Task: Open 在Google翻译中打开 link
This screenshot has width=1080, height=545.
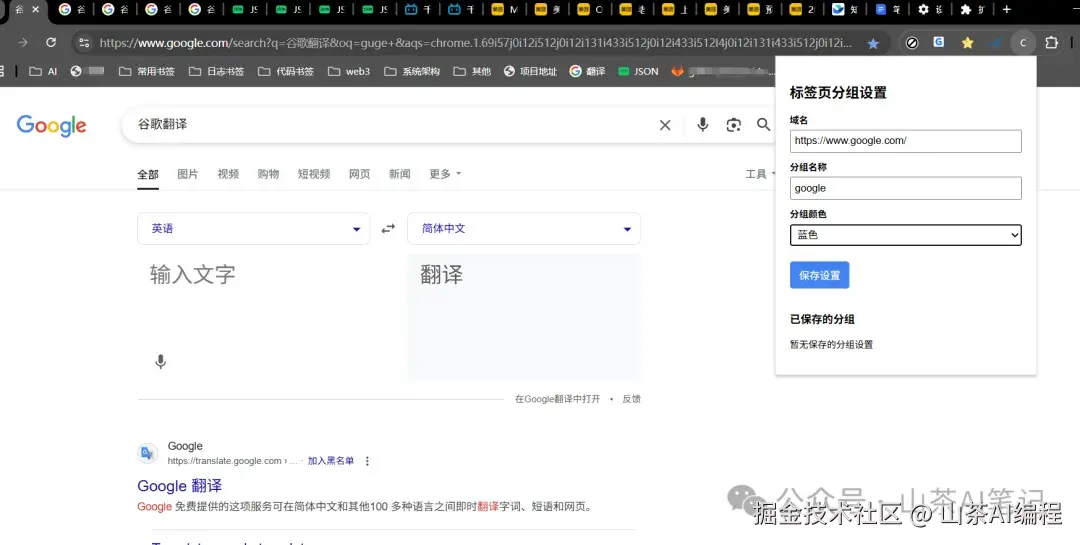Action: click(557, 399)
